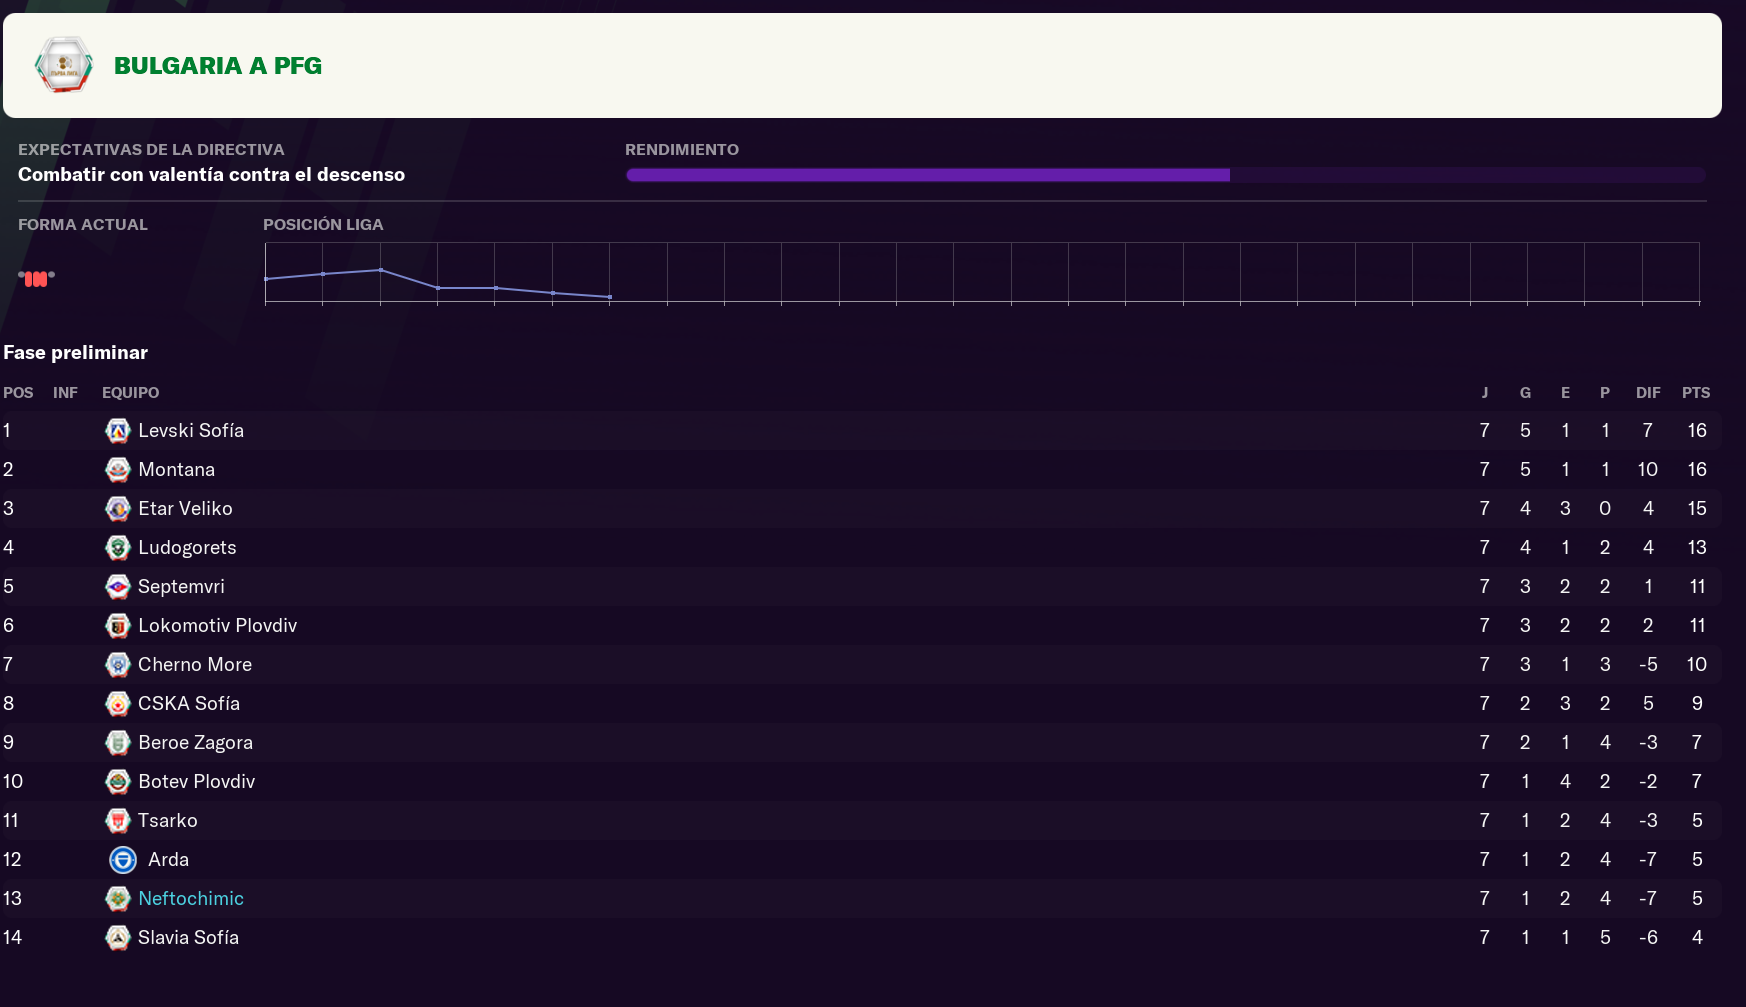The height and width of the screenshot is (1007, 1746).
Task: Select the Etar Veliko club badge
Action: [118, 509]
